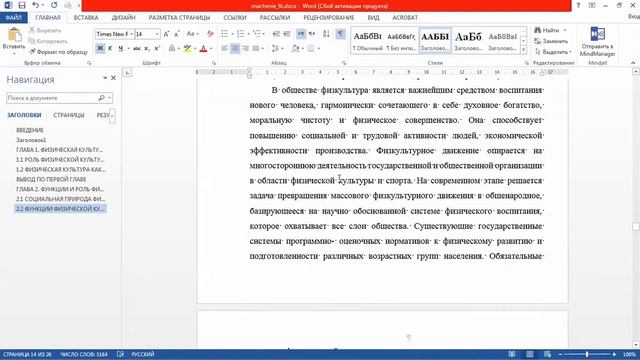Click the search magnifier in navigation pane
This screenshot has width=640, height=360.
point(101,98)
